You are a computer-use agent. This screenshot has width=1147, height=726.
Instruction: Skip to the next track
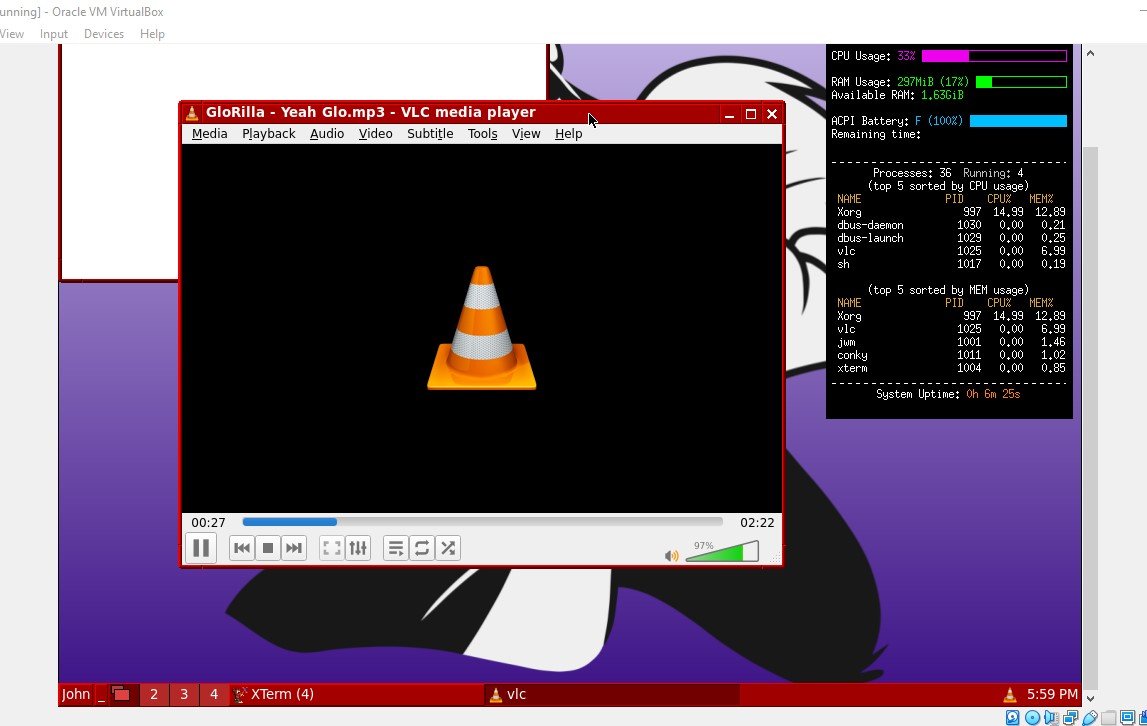(x=293, y=548)
